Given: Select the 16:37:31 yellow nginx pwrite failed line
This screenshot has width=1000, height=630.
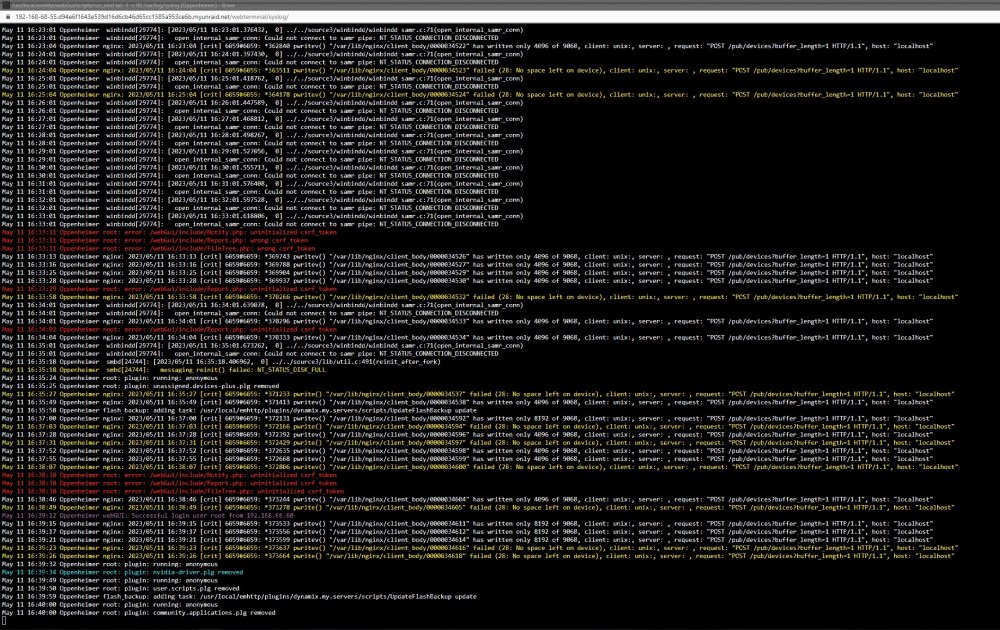Looking at the screenshot, I should coord(478,443).
